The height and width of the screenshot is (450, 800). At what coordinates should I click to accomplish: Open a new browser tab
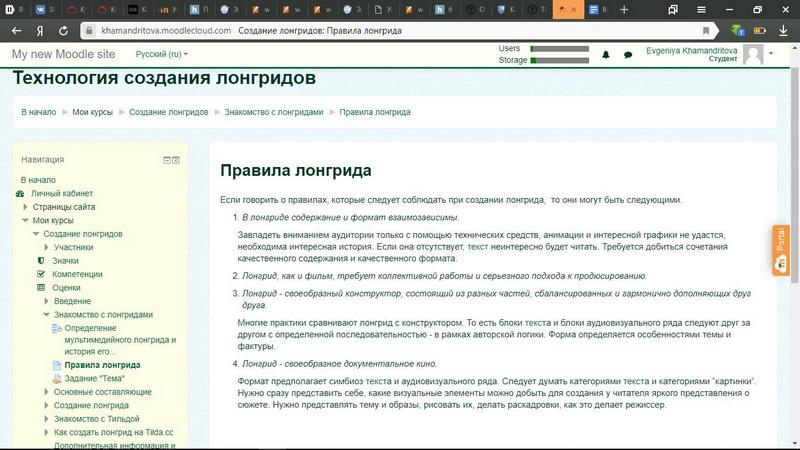624,9
